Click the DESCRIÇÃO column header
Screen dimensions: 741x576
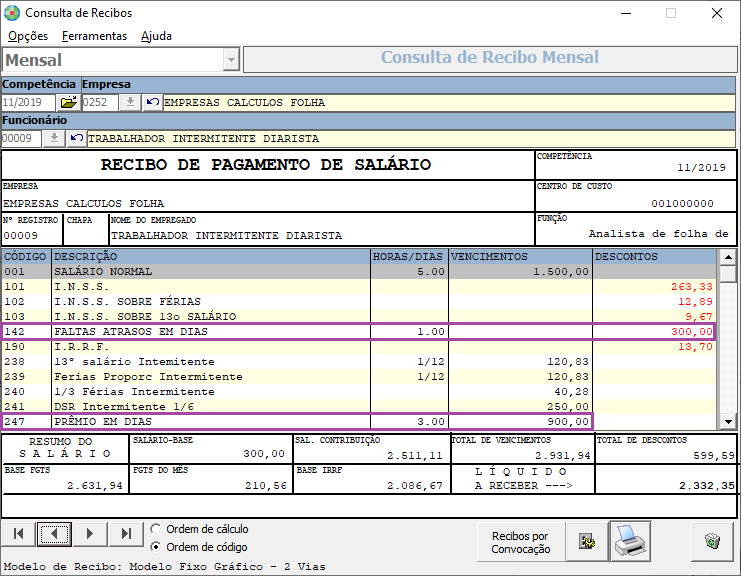tap(211, 257)
